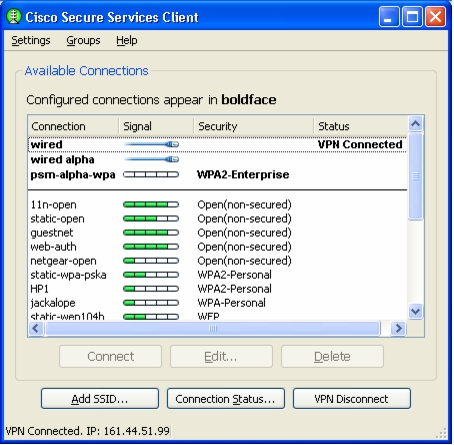Click the jackalope signal strength bar
The height and width of the screenshot is (445, 454).
[x=151, y=303]
